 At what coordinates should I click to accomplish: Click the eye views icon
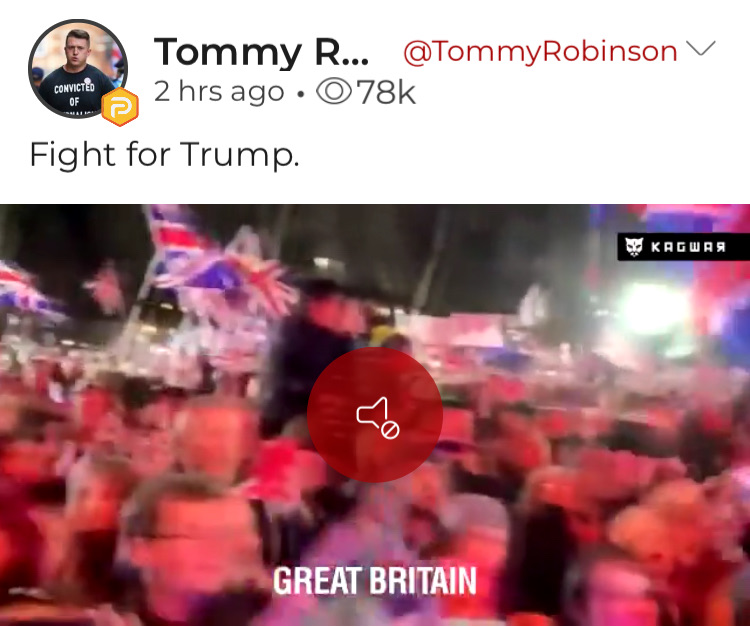334,91
